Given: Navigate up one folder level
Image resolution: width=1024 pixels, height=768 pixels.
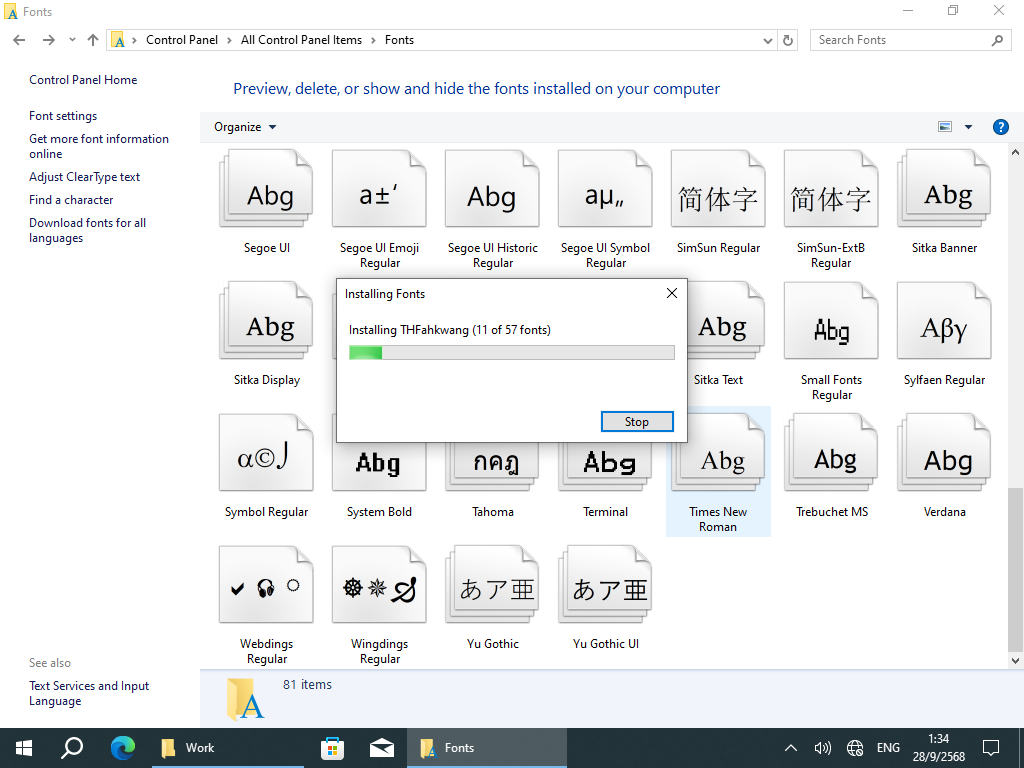Looking at the screenshot, I should click(x=93, y=40).
